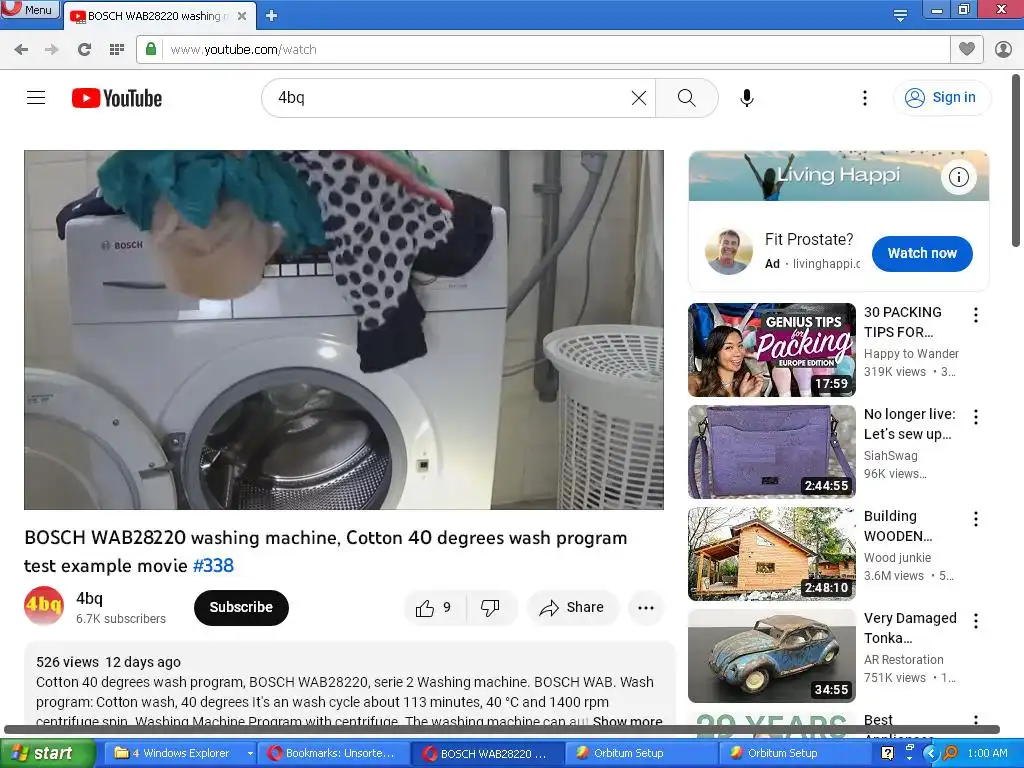Image resolution: width=1024 pixels, height=768 pixels.
Task: Open the #338 hashtag link
Action: 214,566
